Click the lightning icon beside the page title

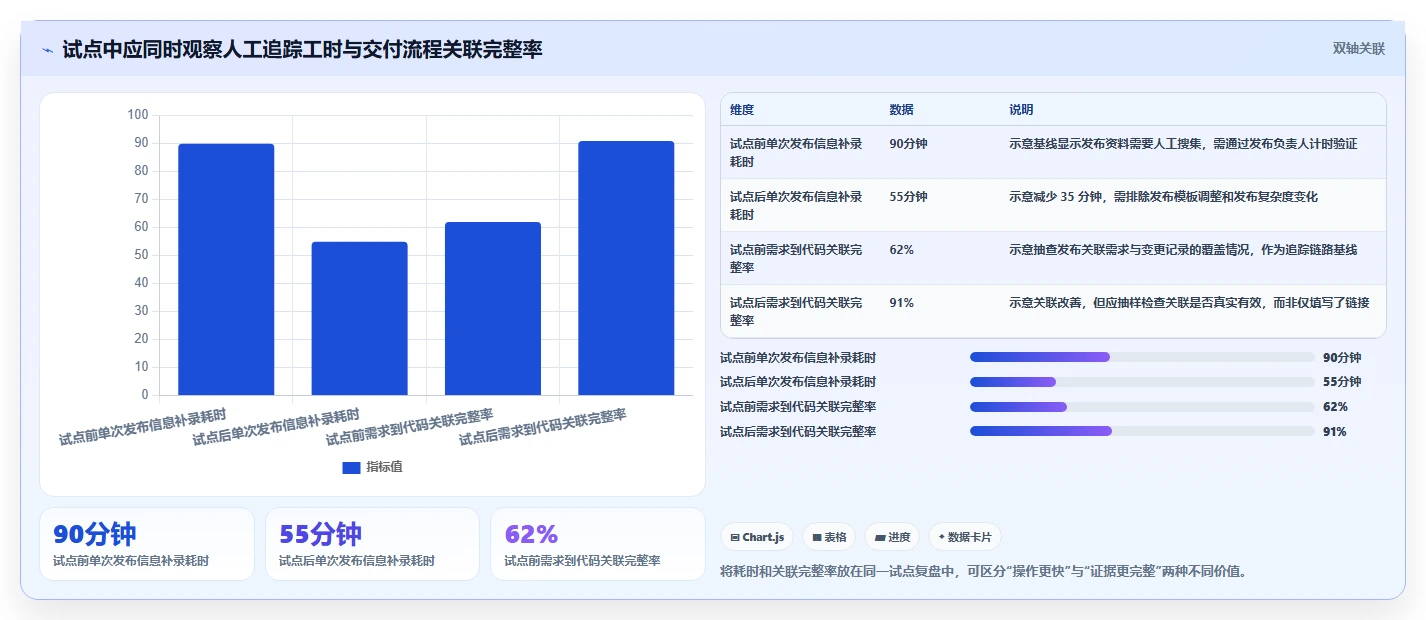(47, 50)
